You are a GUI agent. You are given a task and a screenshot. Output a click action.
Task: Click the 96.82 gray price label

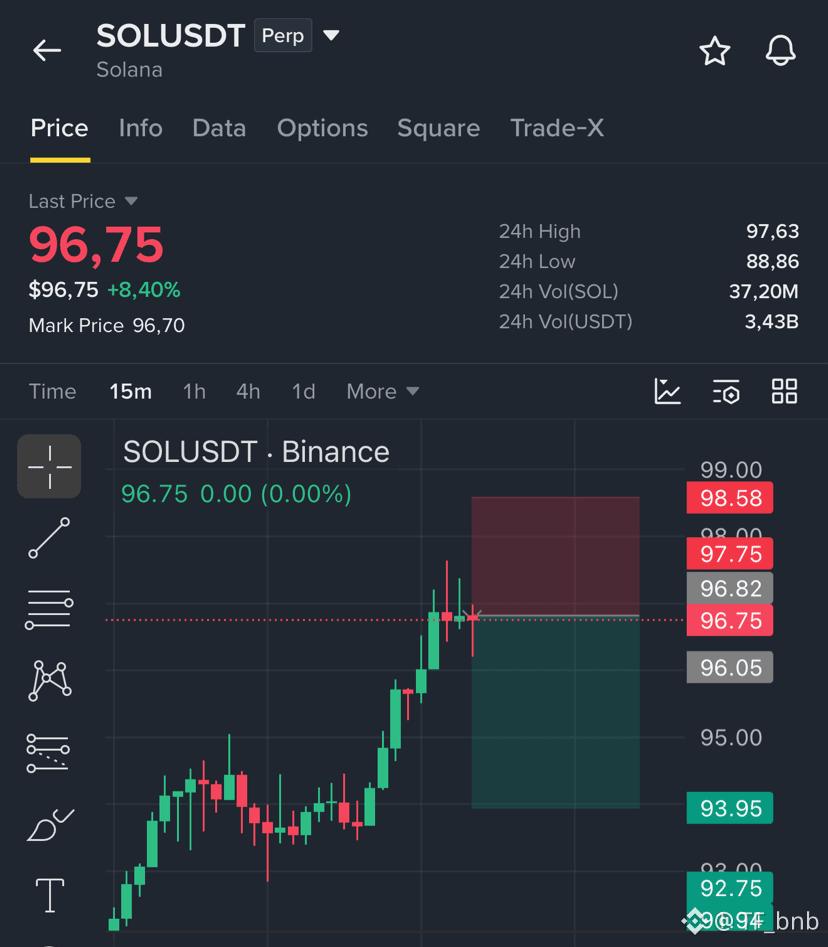point(730,588)
